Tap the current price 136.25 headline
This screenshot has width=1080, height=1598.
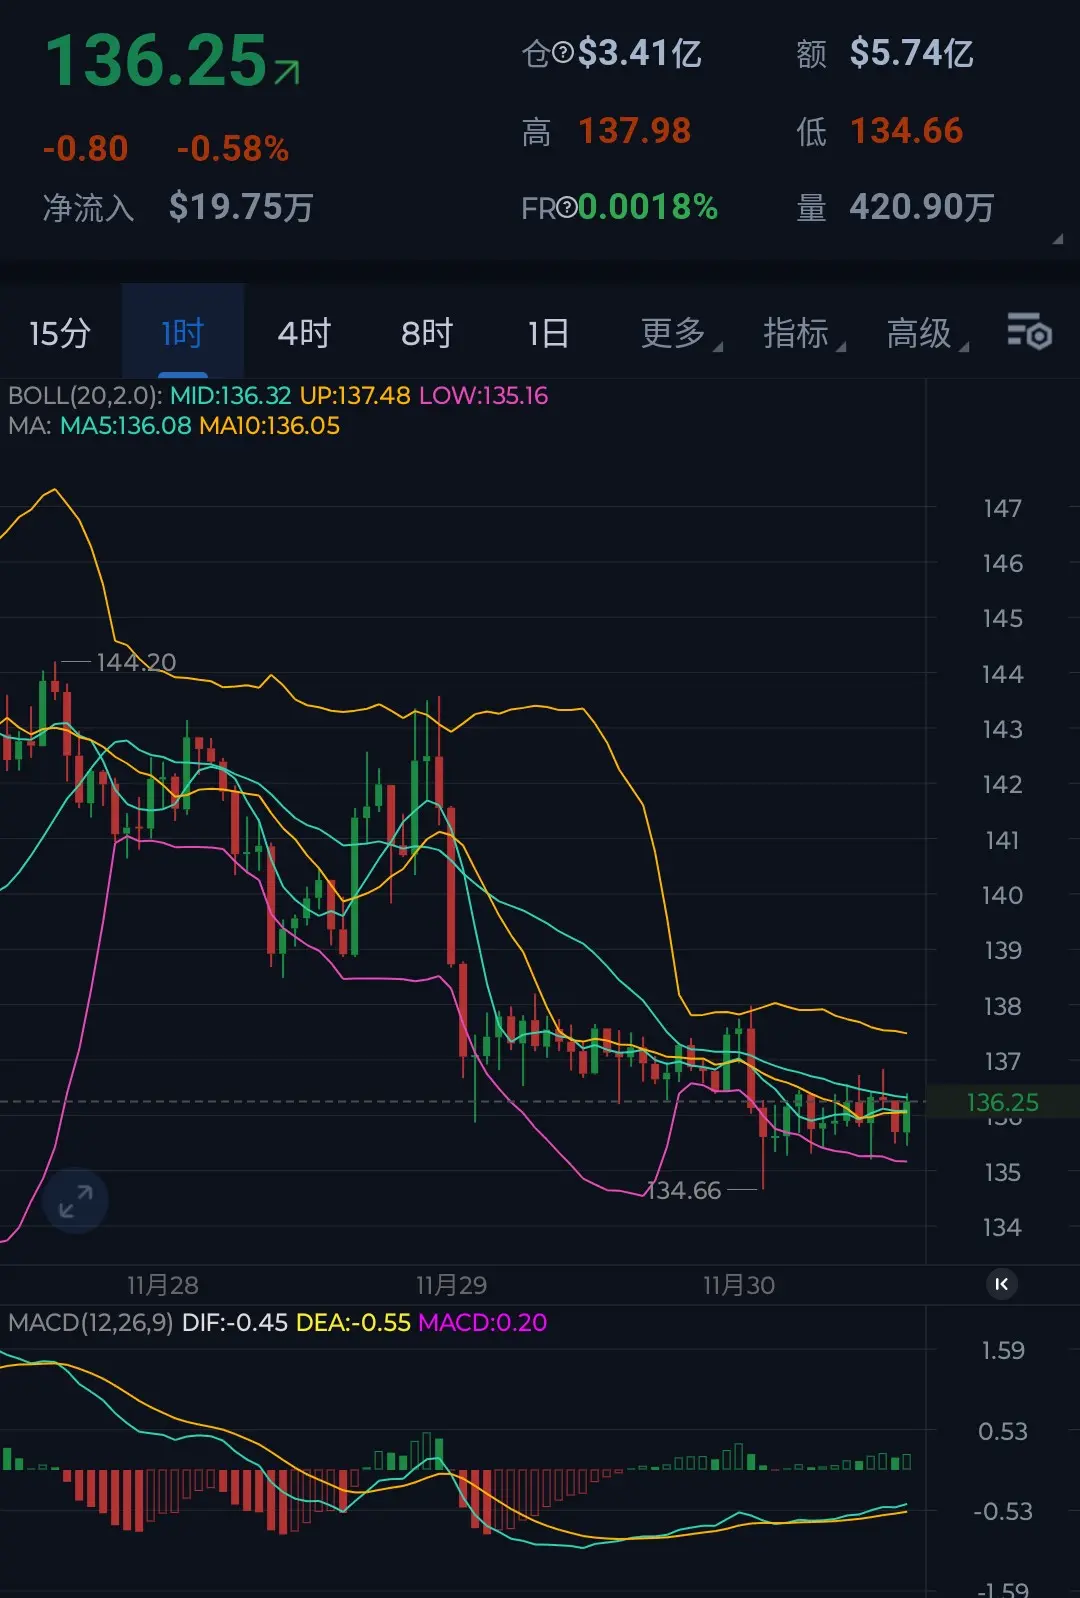(156, 61)
